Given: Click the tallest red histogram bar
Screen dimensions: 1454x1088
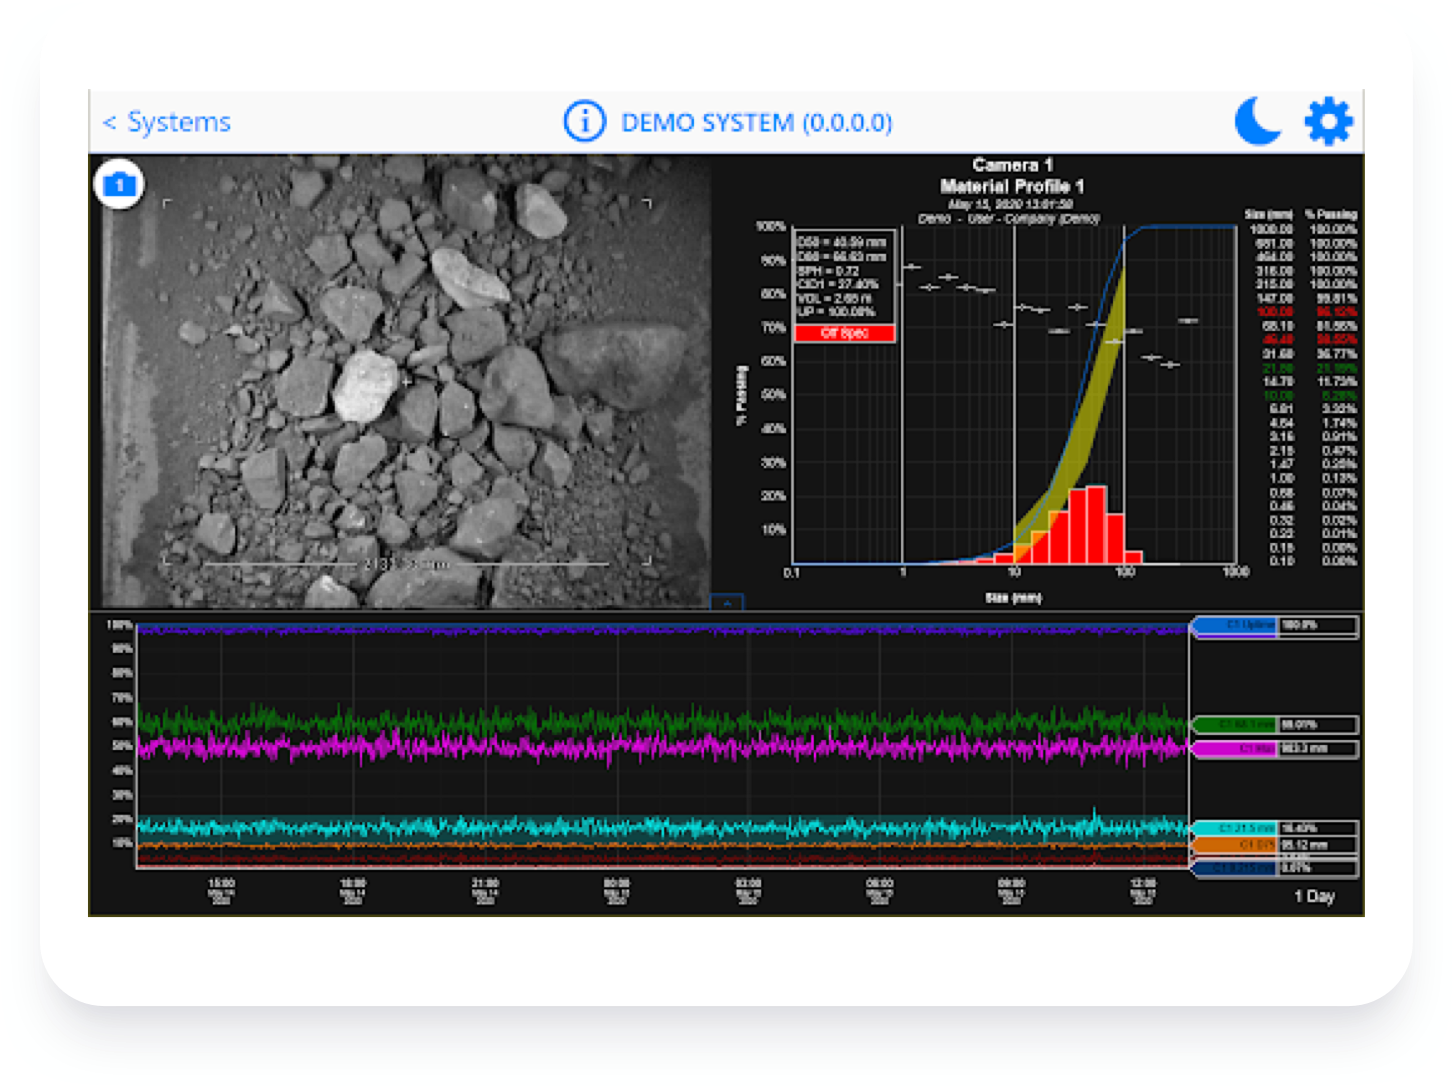Looking at the screenshot, I should click(1097, 525).
